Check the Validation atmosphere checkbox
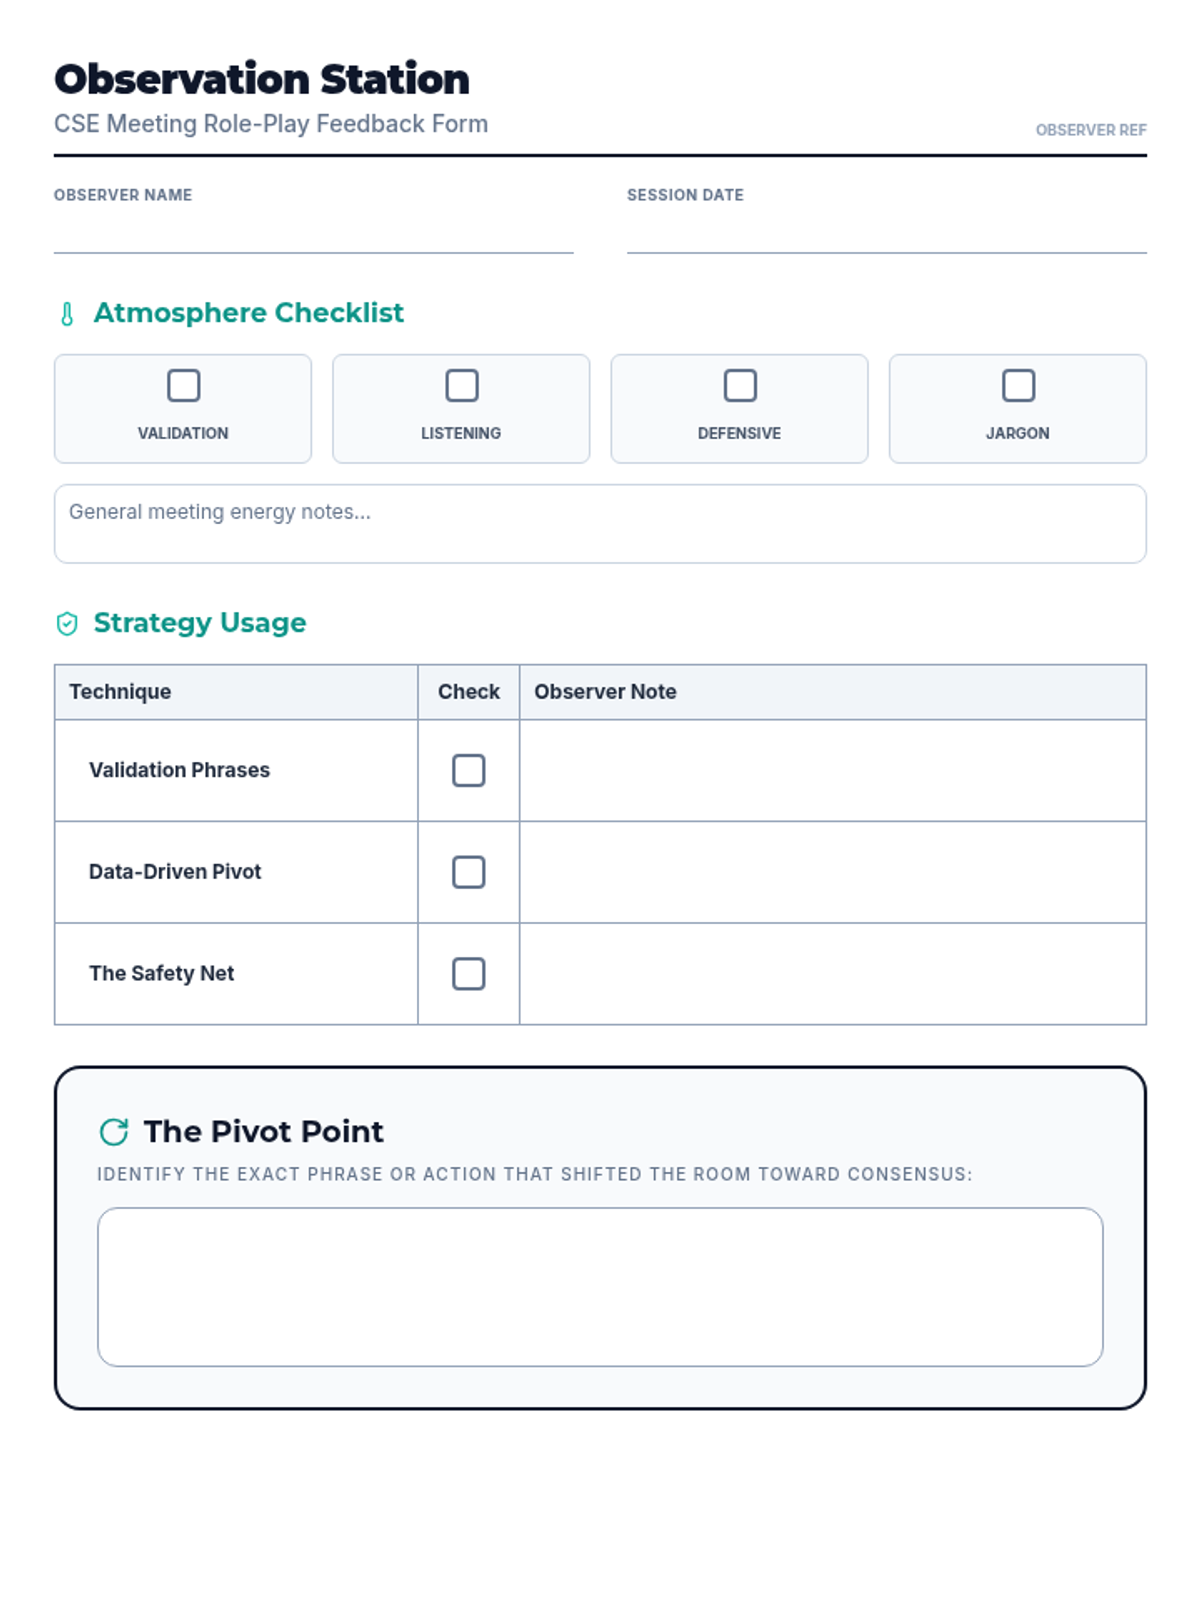The width and height of the screenshot is (1200, 1600). click(183, 385)
